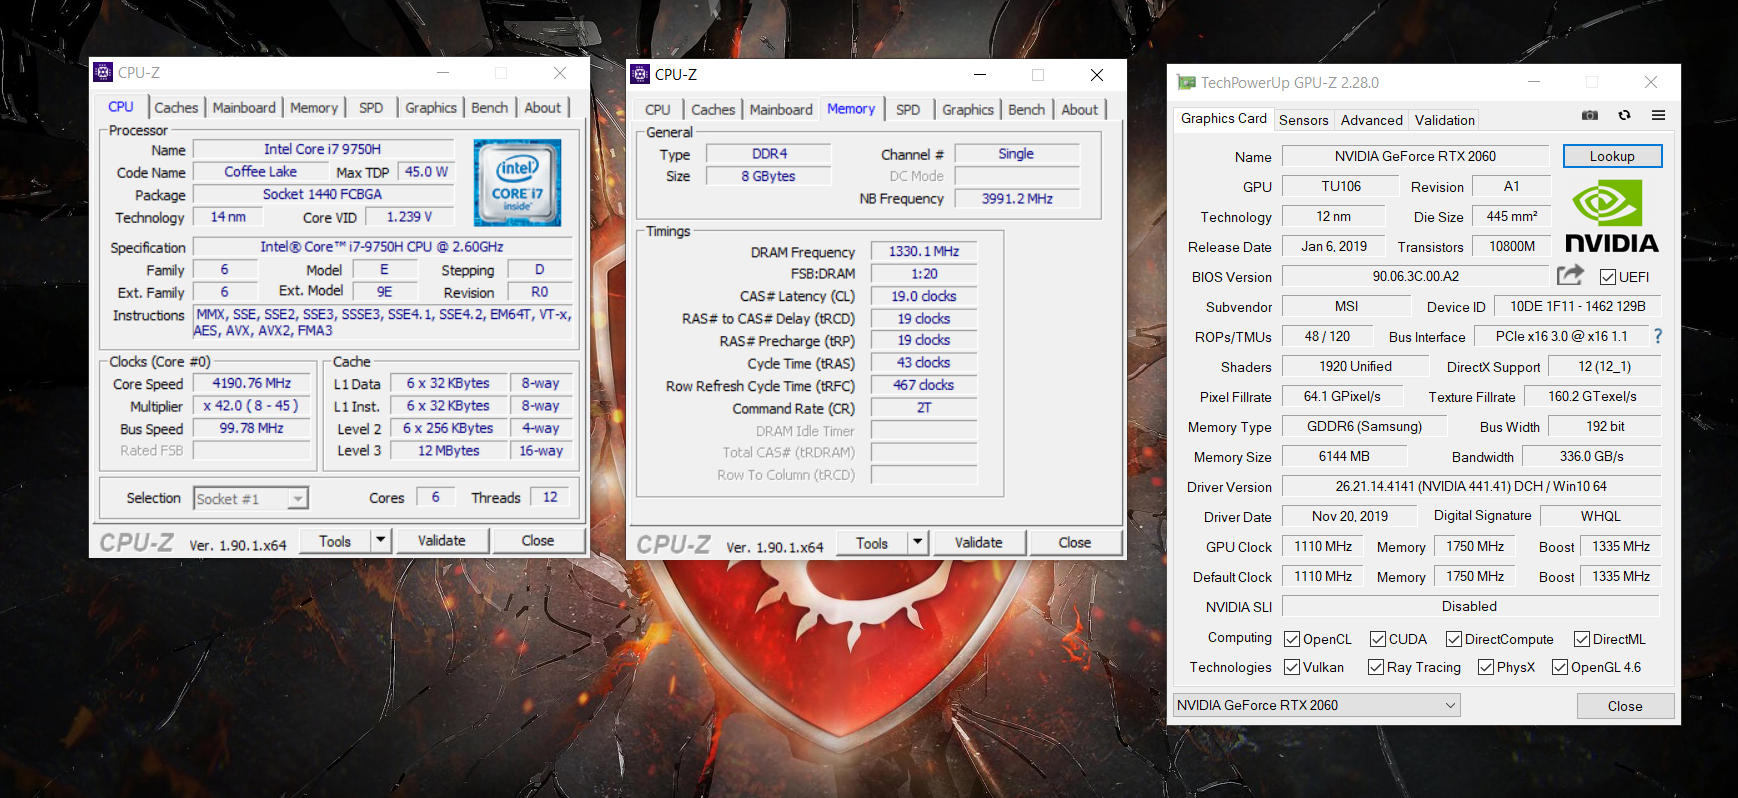Click Bandwidth value 336.0 GB/s

(x=1592, y=456)
